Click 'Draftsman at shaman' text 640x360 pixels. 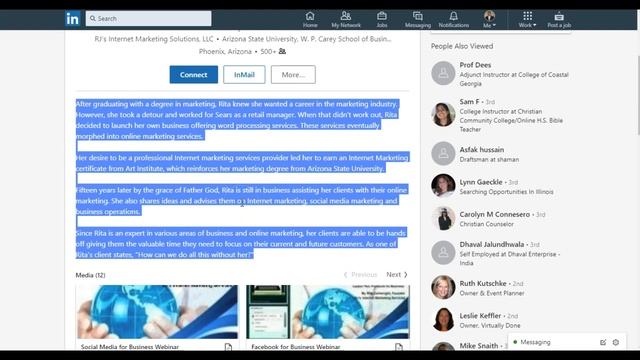(489, 160)
